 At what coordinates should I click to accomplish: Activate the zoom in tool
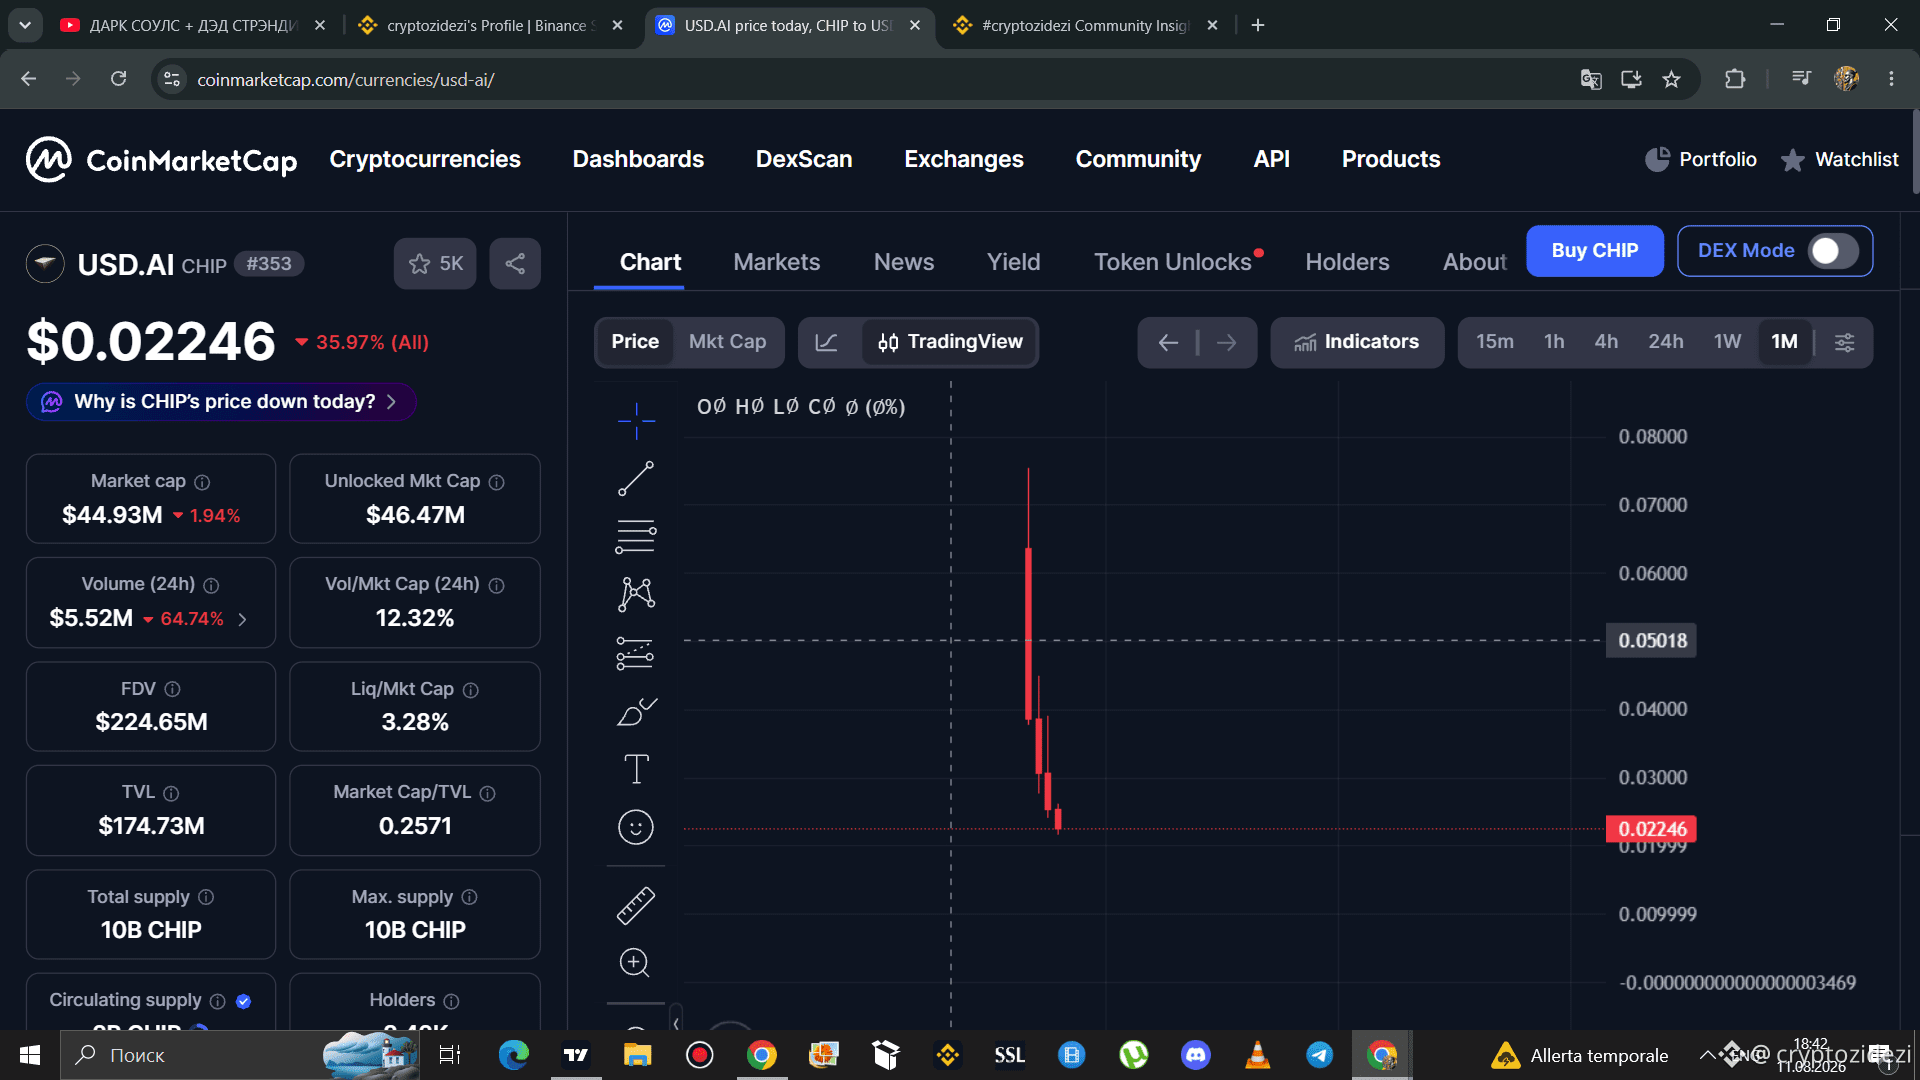pos(636,963)
